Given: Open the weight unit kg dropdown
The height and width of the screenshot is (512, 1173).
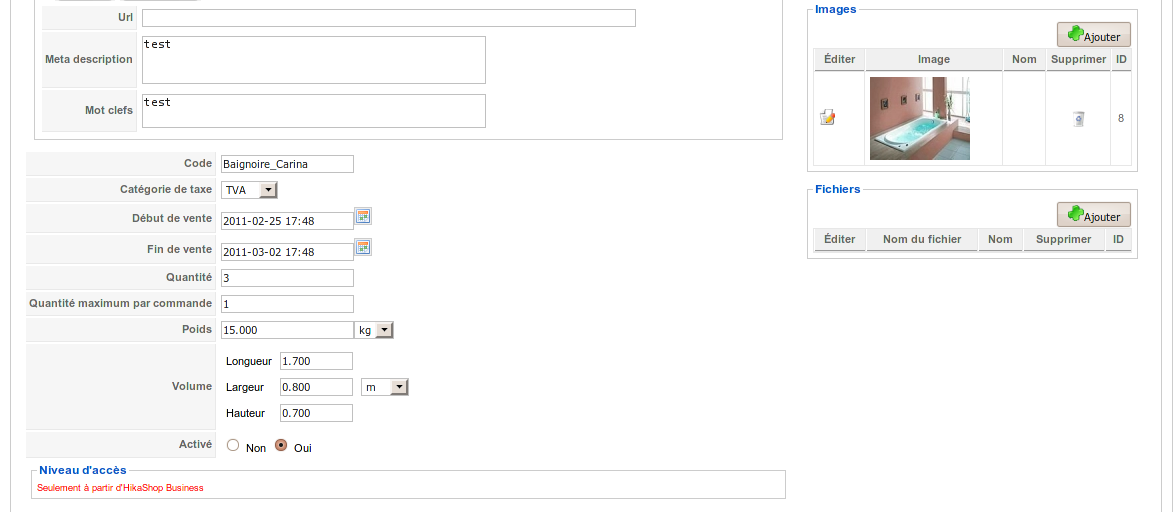Looking at the screenshot, I should click(374, 330).
